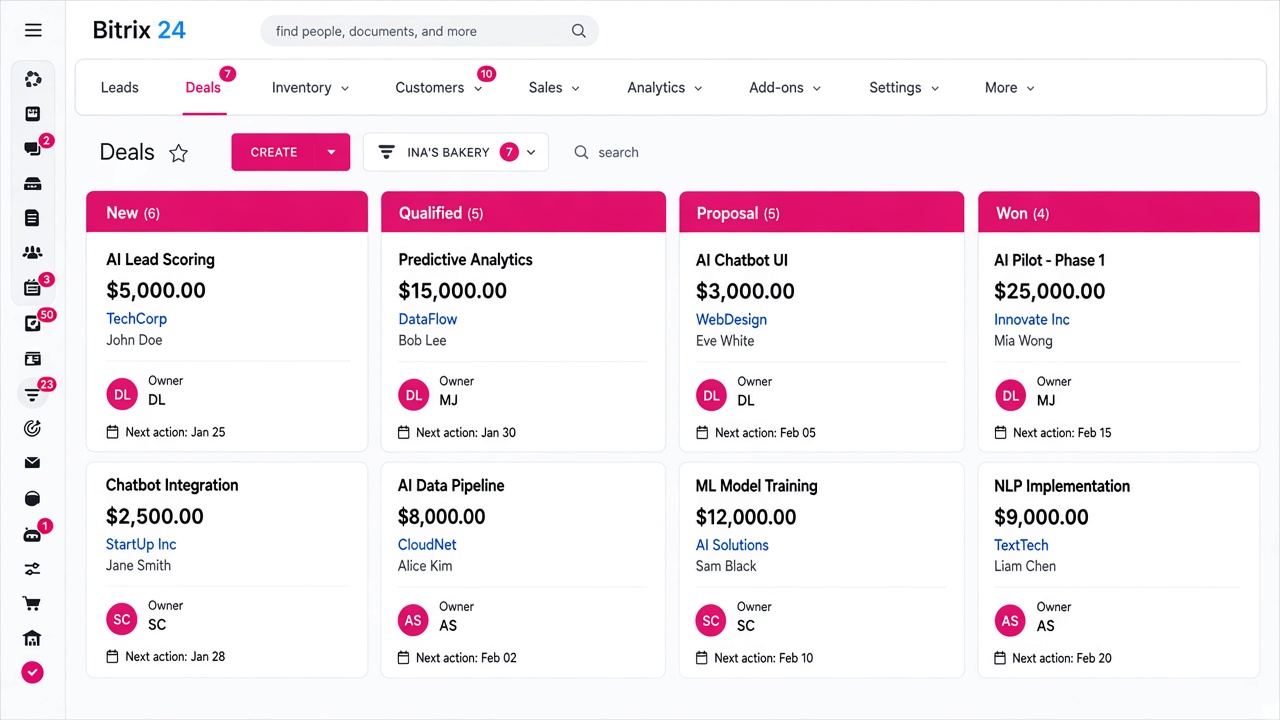Viewport: 1280px width, 720px height.
Task: Star the Deals page as favorite
Action: tap(178, 152)
